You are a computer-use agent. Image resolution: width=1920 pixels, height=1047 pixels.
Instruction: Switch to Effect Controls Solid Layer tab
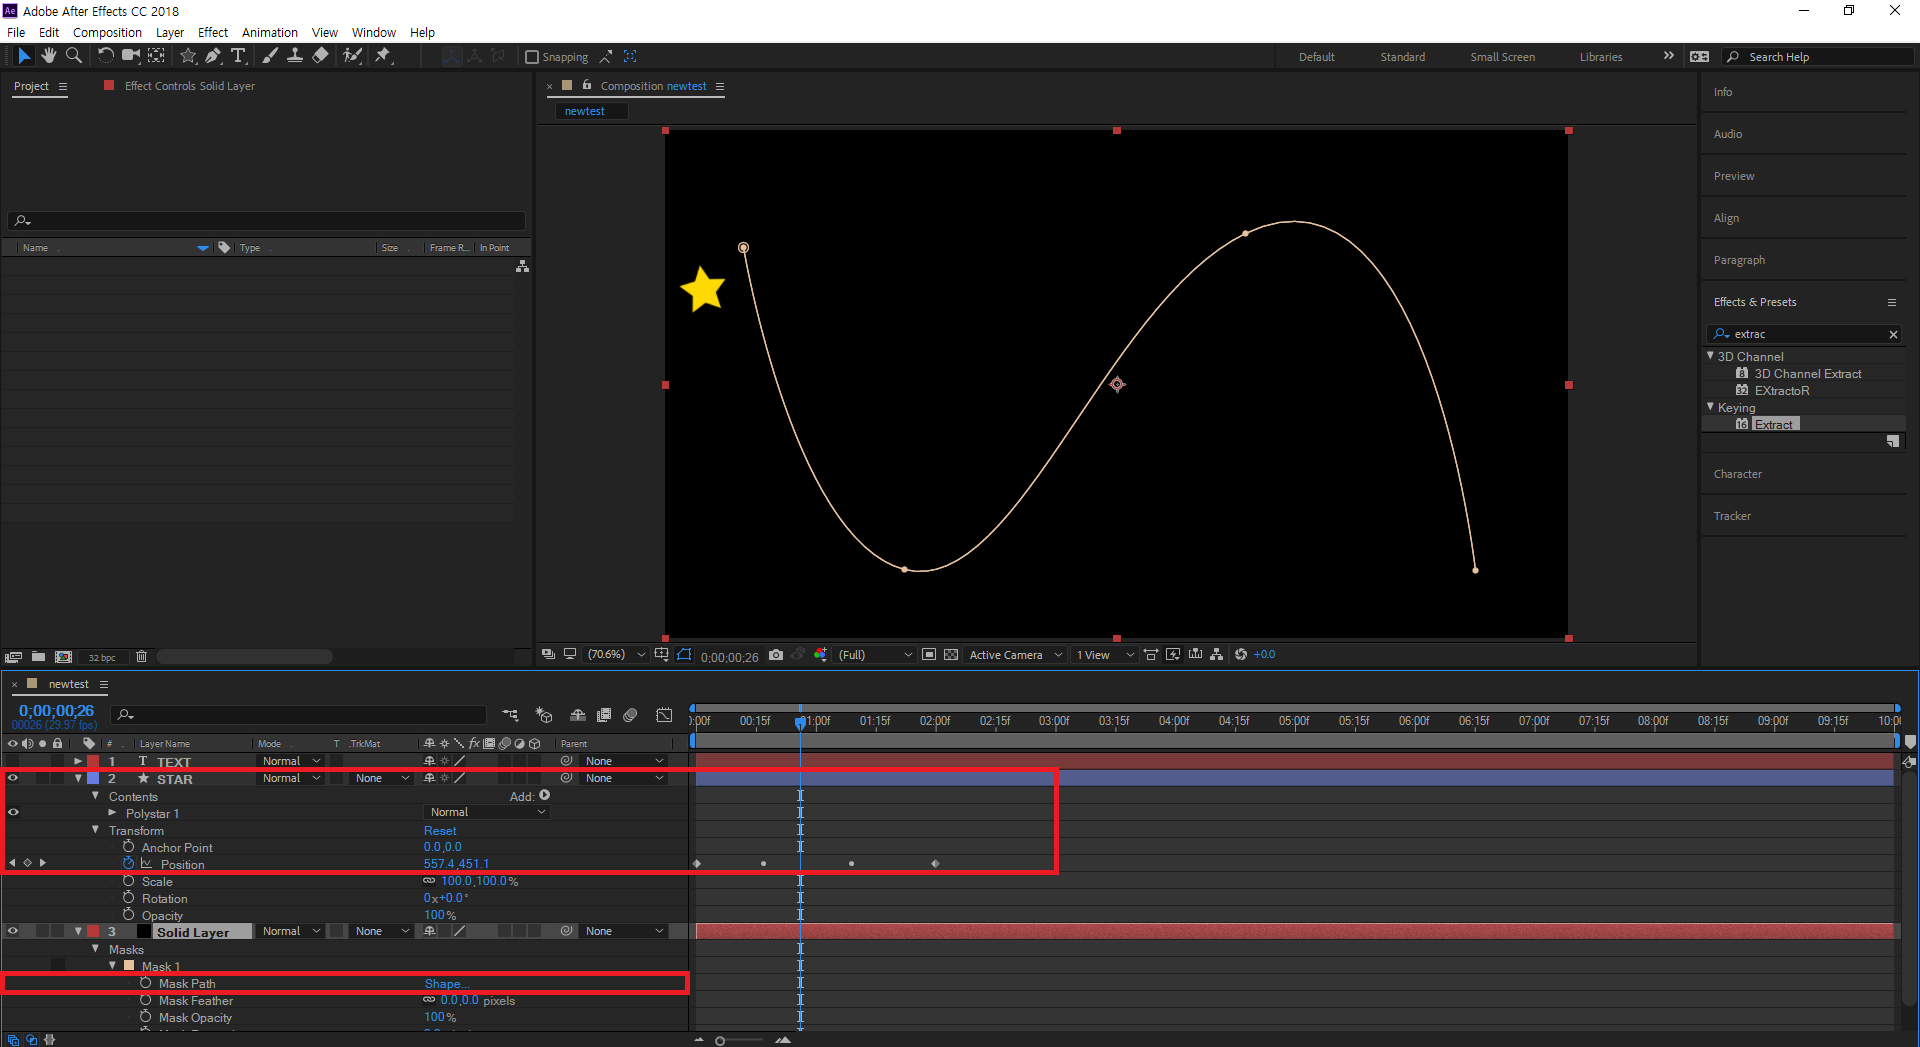(x=189, y=86)
